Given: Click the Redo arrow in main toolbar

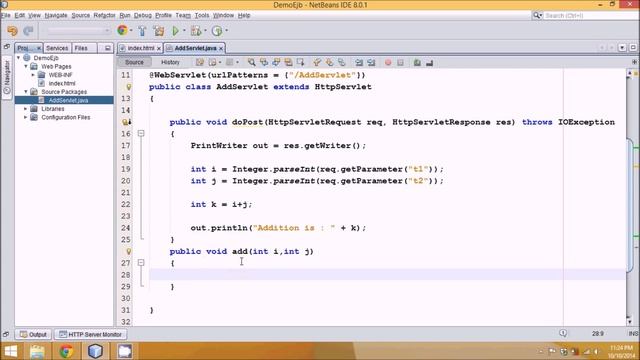Looking at the screenshot, I should coord(28,31).
